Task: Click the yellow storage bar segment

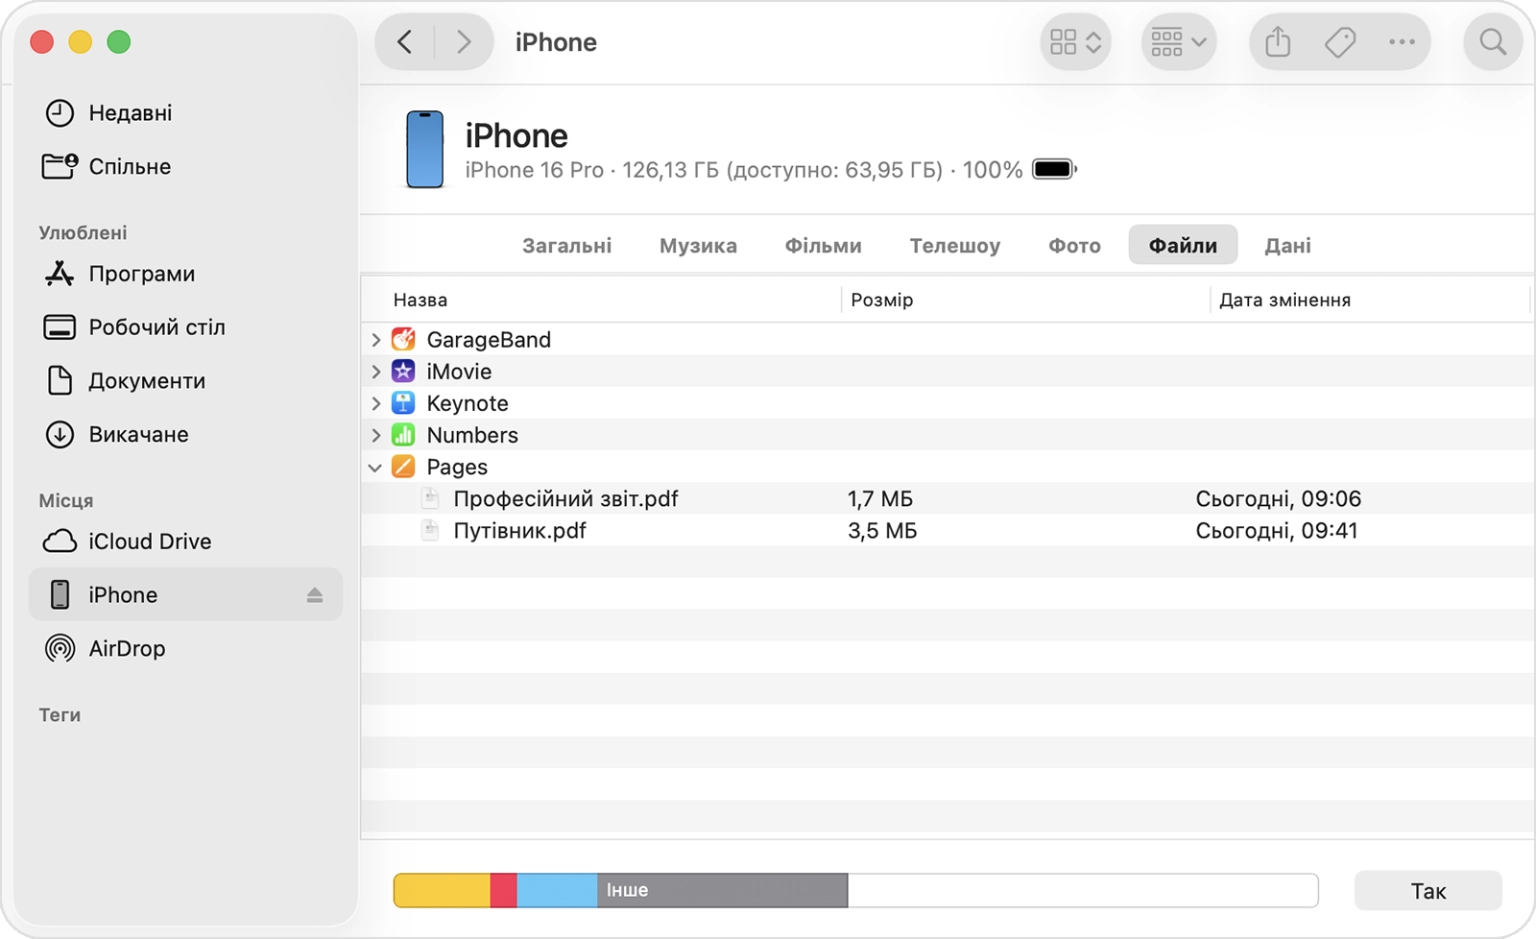Action: click(442, 890)
